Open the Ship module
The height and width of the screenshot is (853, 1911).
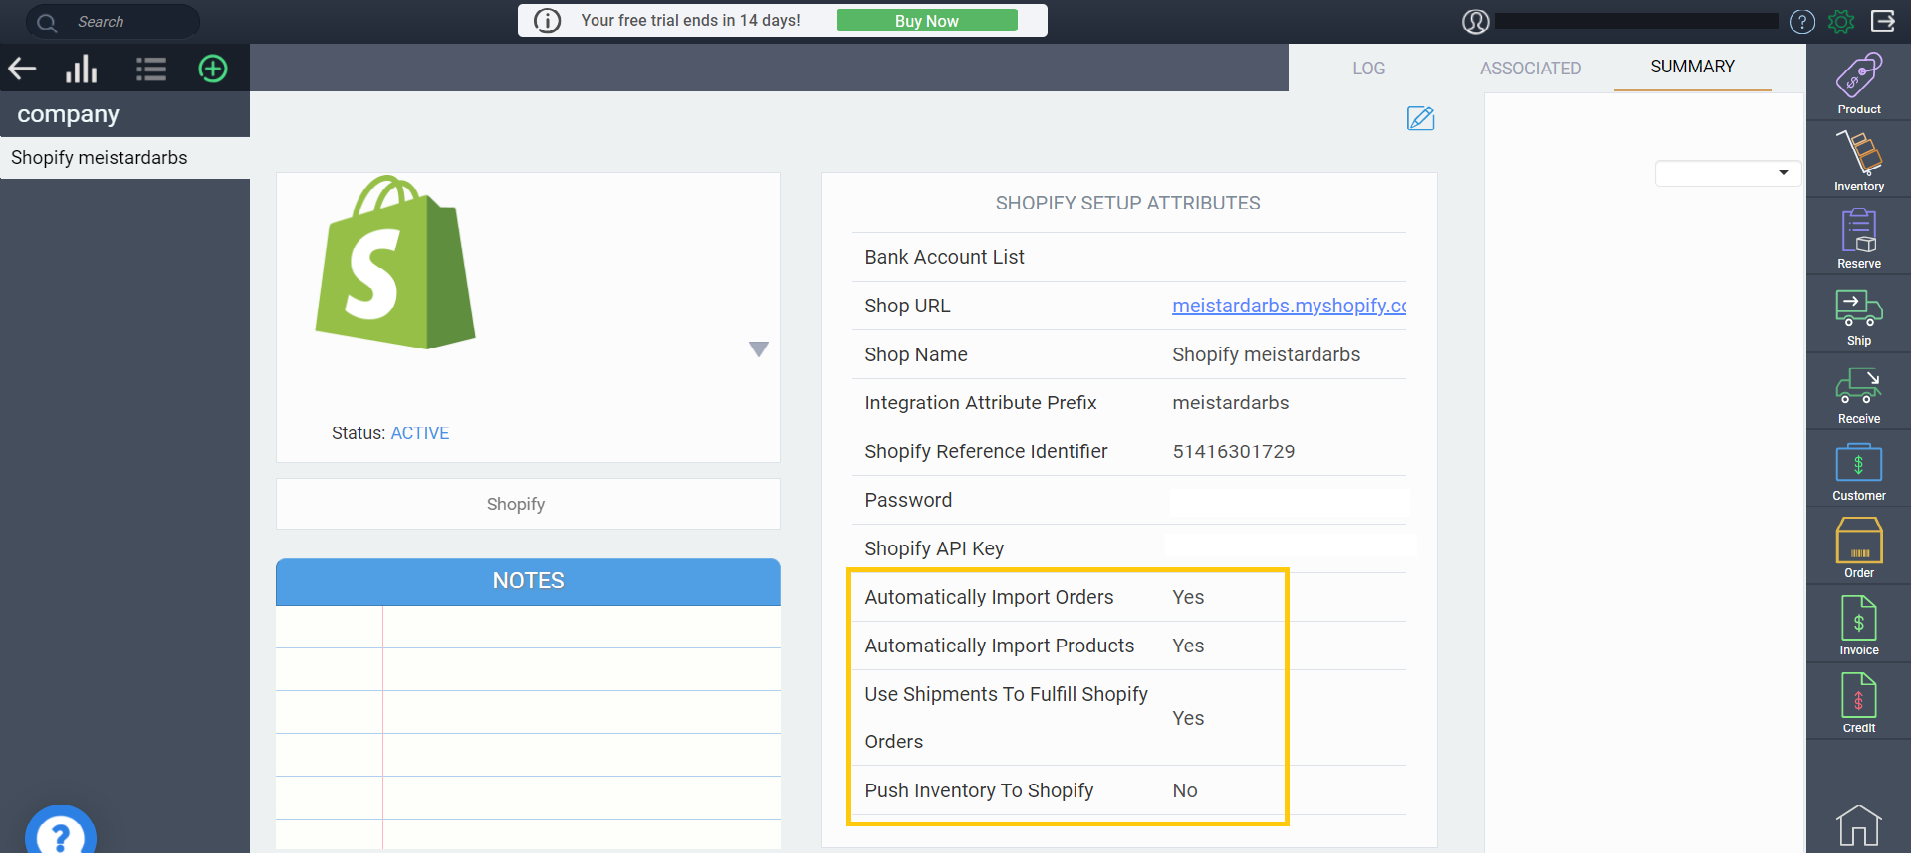1859,316
